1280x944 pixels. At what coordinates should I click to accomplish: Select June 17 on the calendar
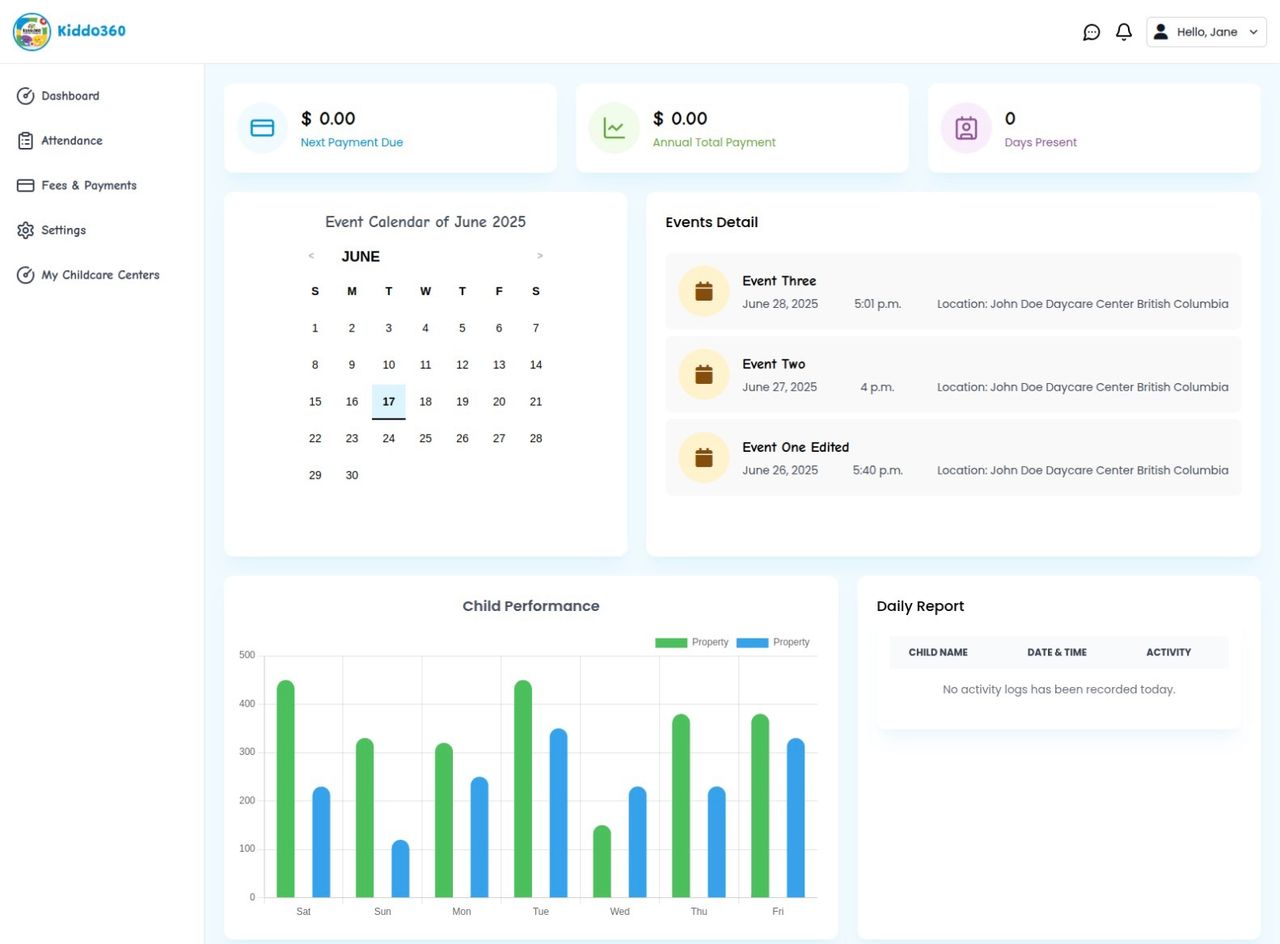pyautogui.click(x=388, y=402)
